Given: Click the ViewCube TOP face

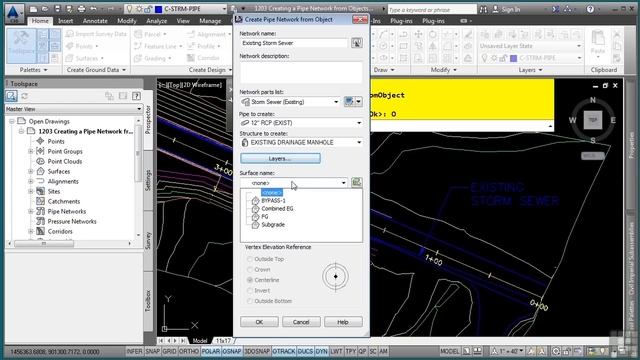Looking at the screenshot, I should (x=593, y=120).
